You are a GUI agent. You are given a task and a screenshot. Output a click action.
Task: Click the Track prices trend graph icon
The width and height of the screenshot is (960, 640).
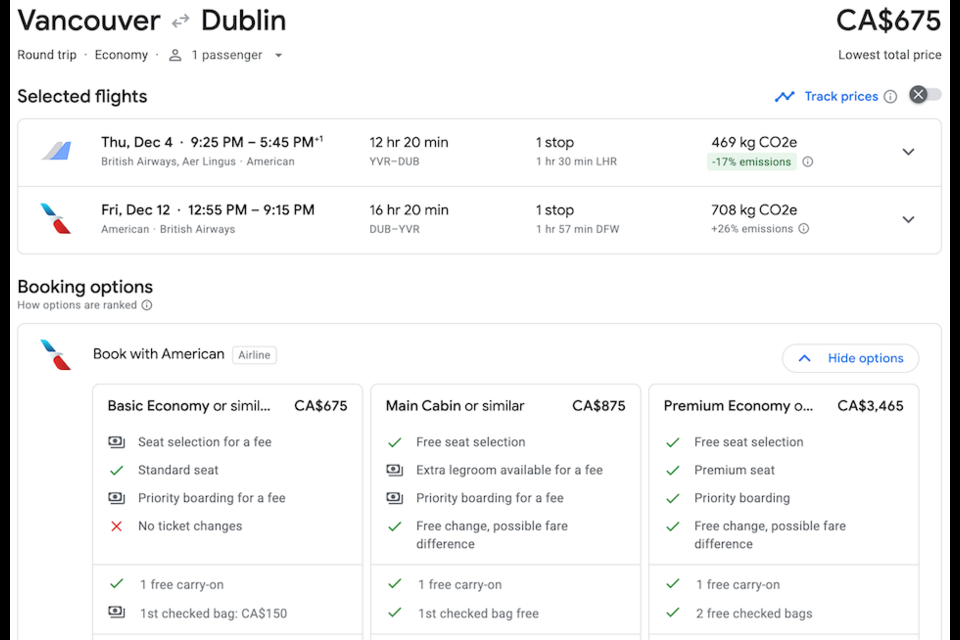pos(785,97)
